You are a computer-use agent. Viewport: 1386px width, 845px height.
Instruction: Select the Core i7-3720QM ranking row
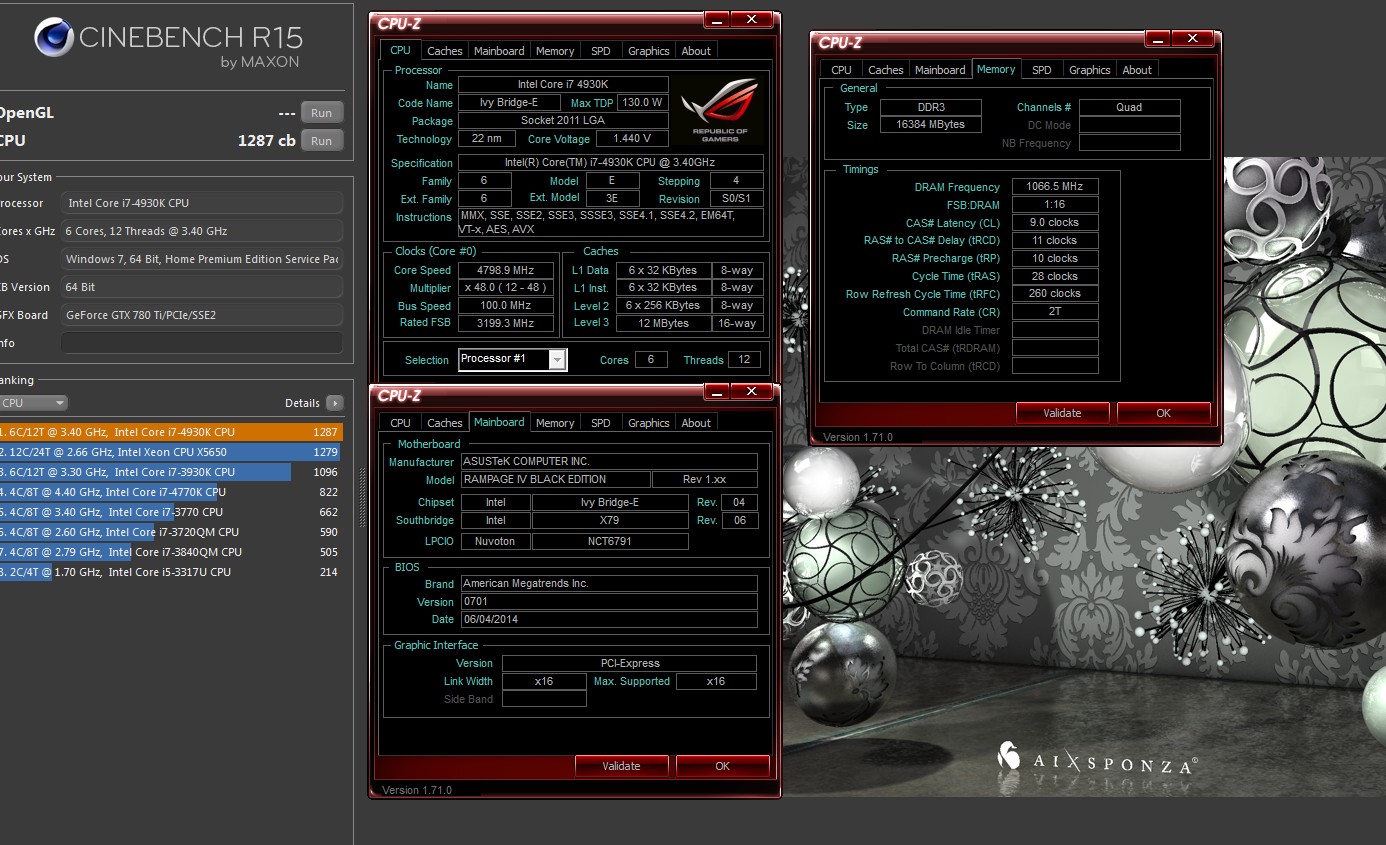click(171, 532)
